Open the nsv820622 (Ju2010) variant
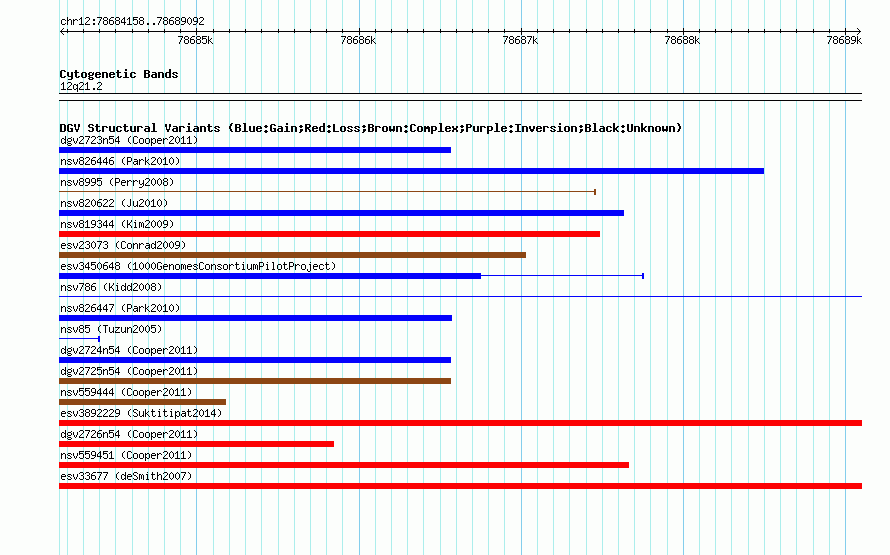Screen dimensions: 890x555 pos(114,203)
